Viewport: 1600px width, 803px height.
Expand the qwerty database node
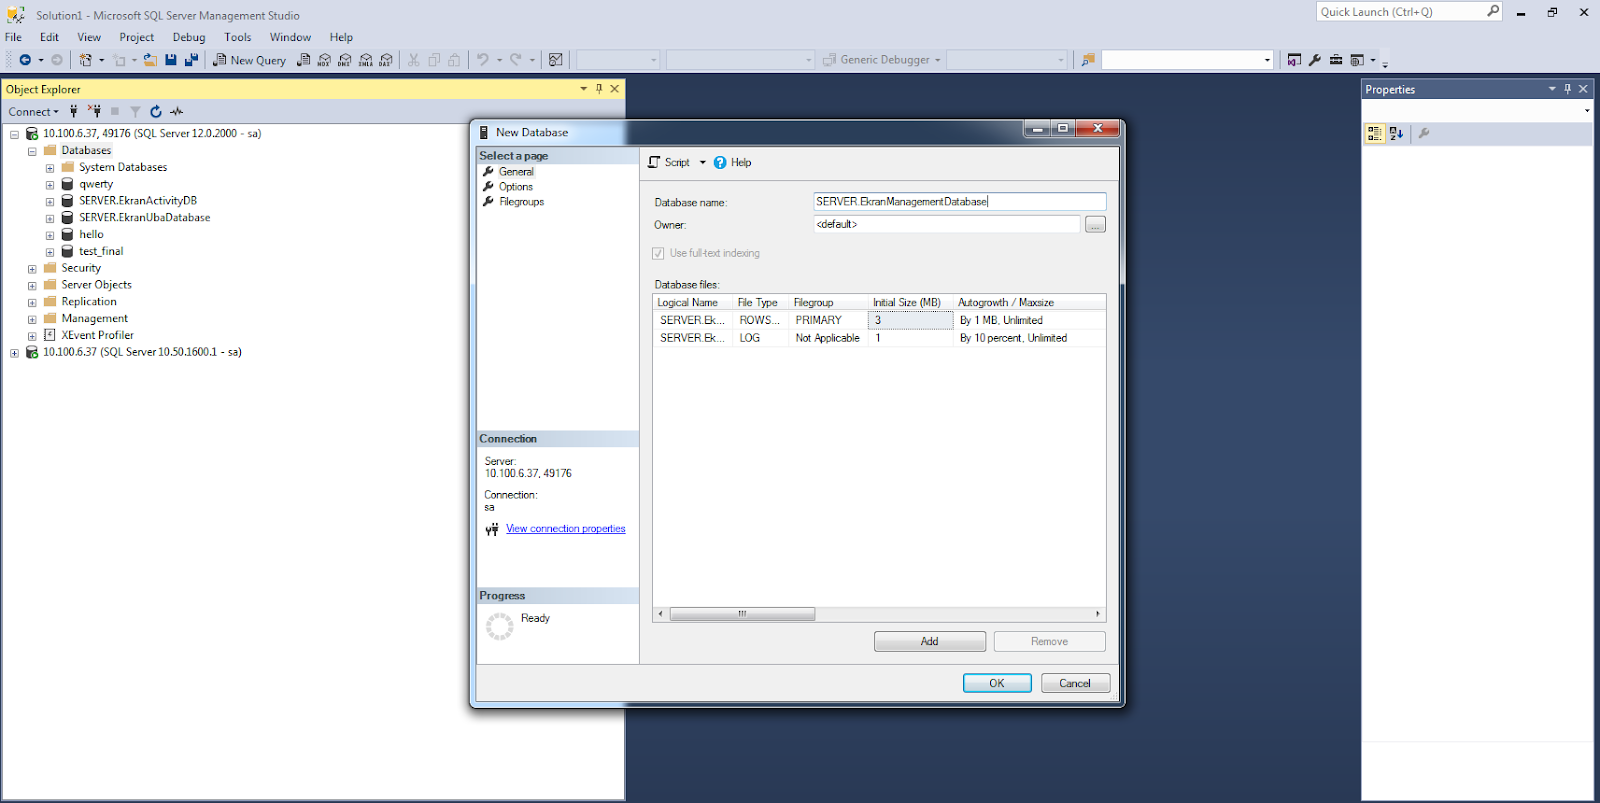[x=50, y=185]
